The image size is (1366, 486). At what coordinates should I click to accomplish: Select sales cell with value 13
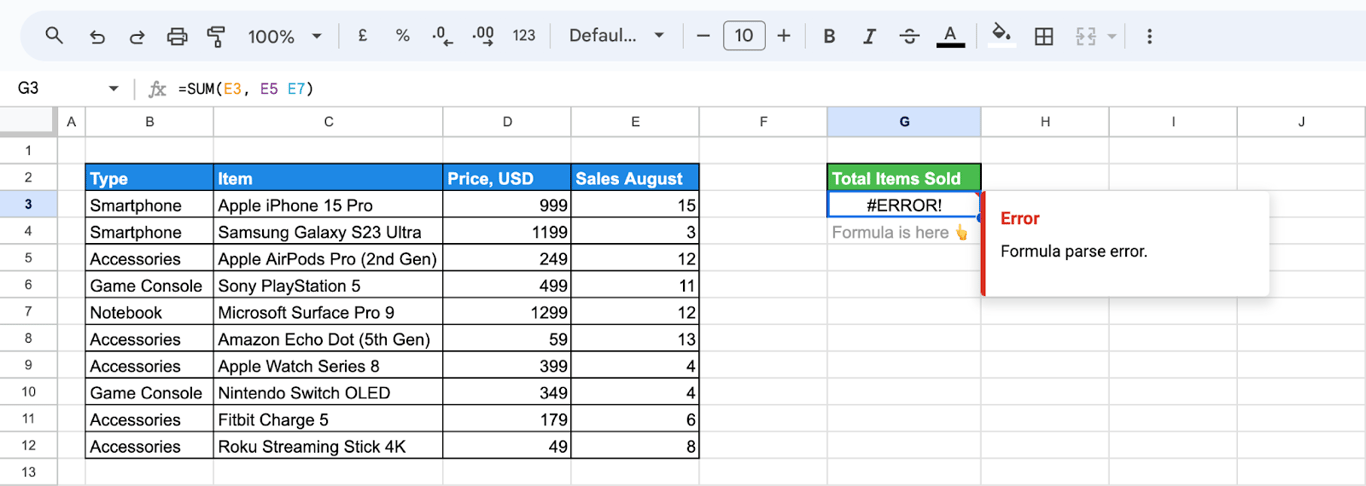635,340
